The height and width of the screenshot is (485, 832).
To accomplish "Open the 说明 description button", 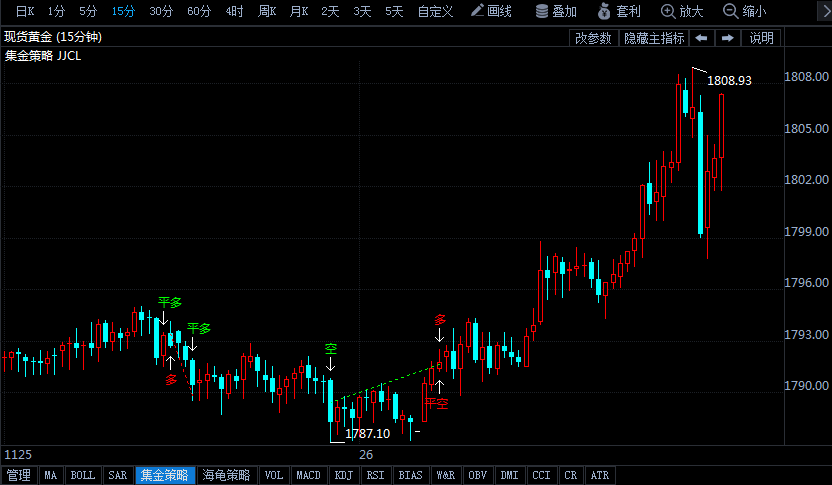I will tap(761, 38).
